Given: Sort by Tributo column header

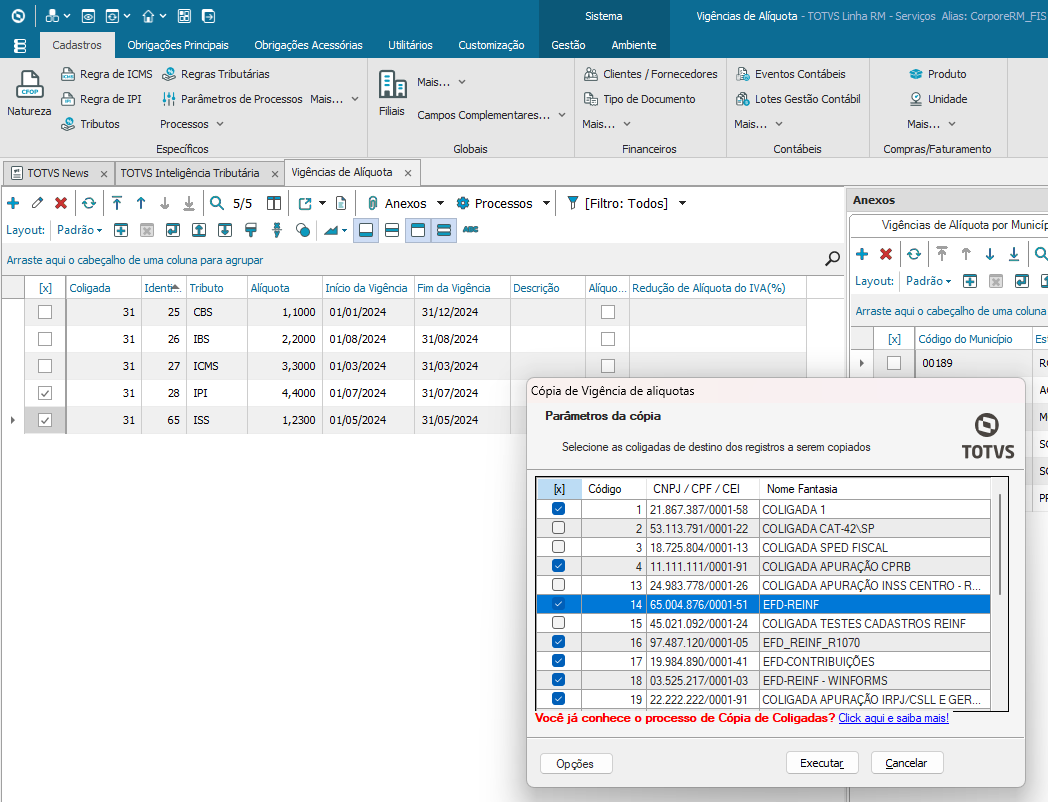Looking at the screenshot, I should 217,288.
